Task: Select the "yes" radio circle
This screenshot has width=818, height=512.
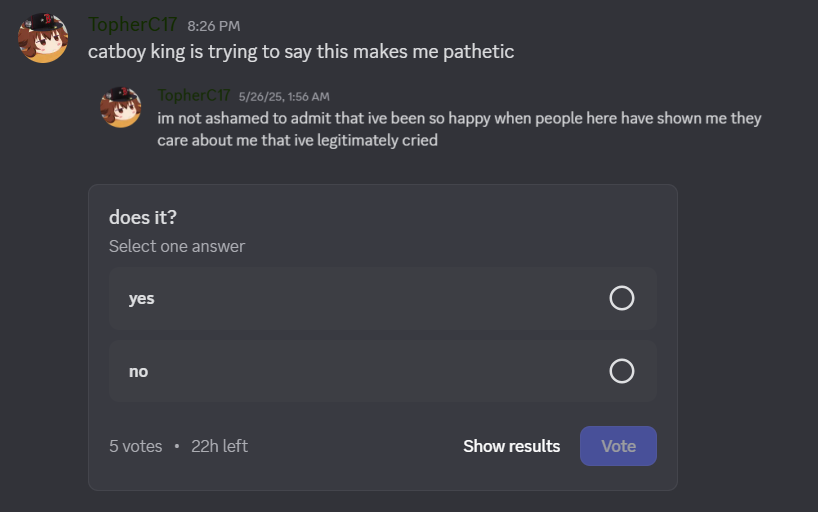Action: (x=621, y=298)
